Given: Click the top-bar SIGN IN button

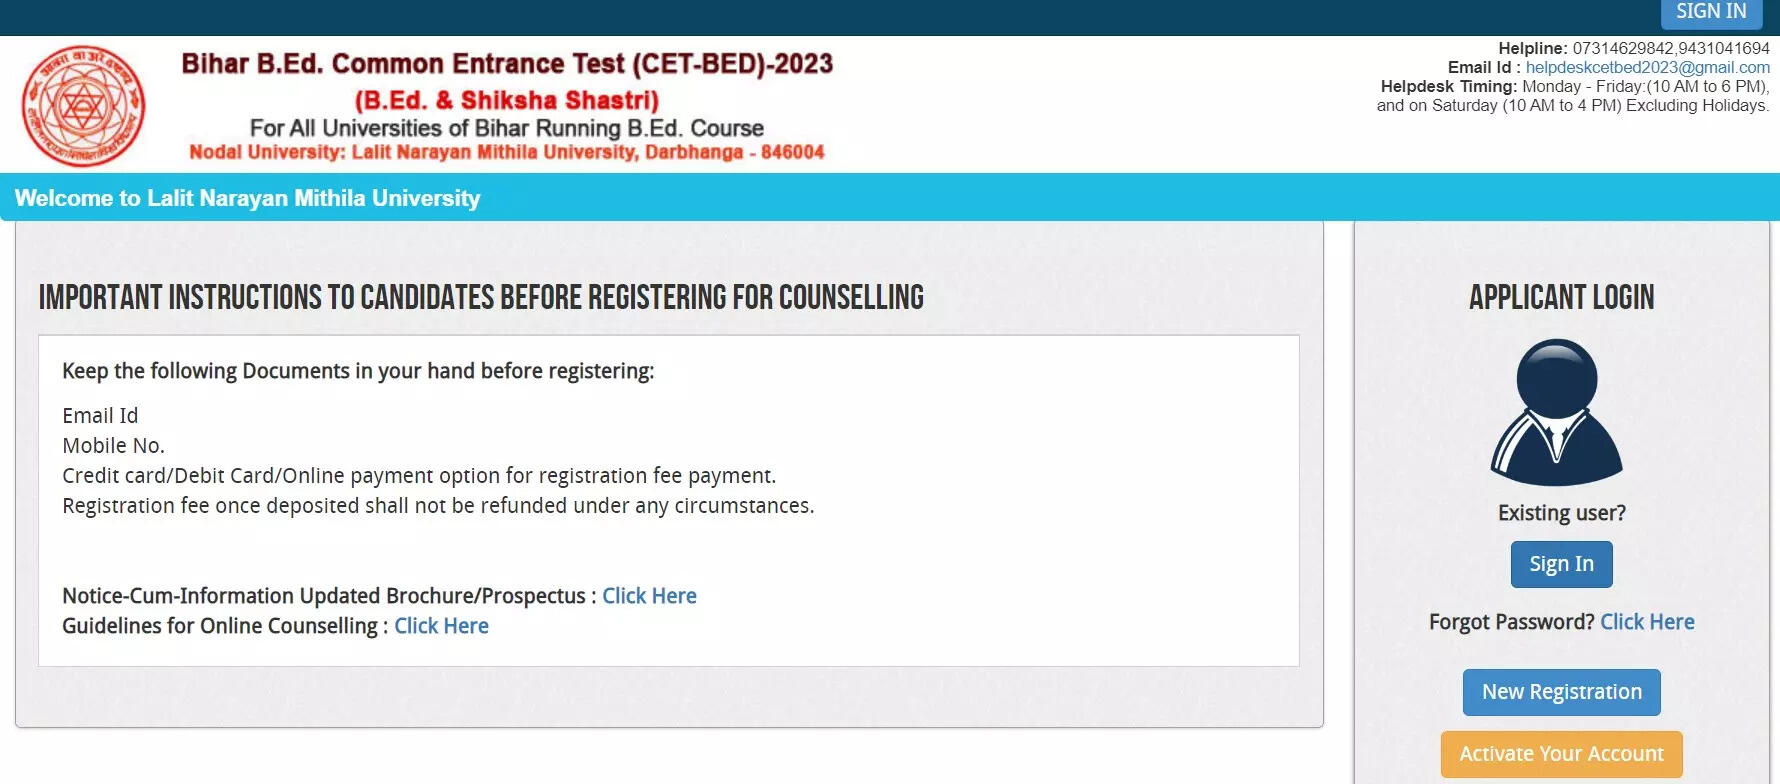Looking at the screenshot, I should (x=1711, y=12).
